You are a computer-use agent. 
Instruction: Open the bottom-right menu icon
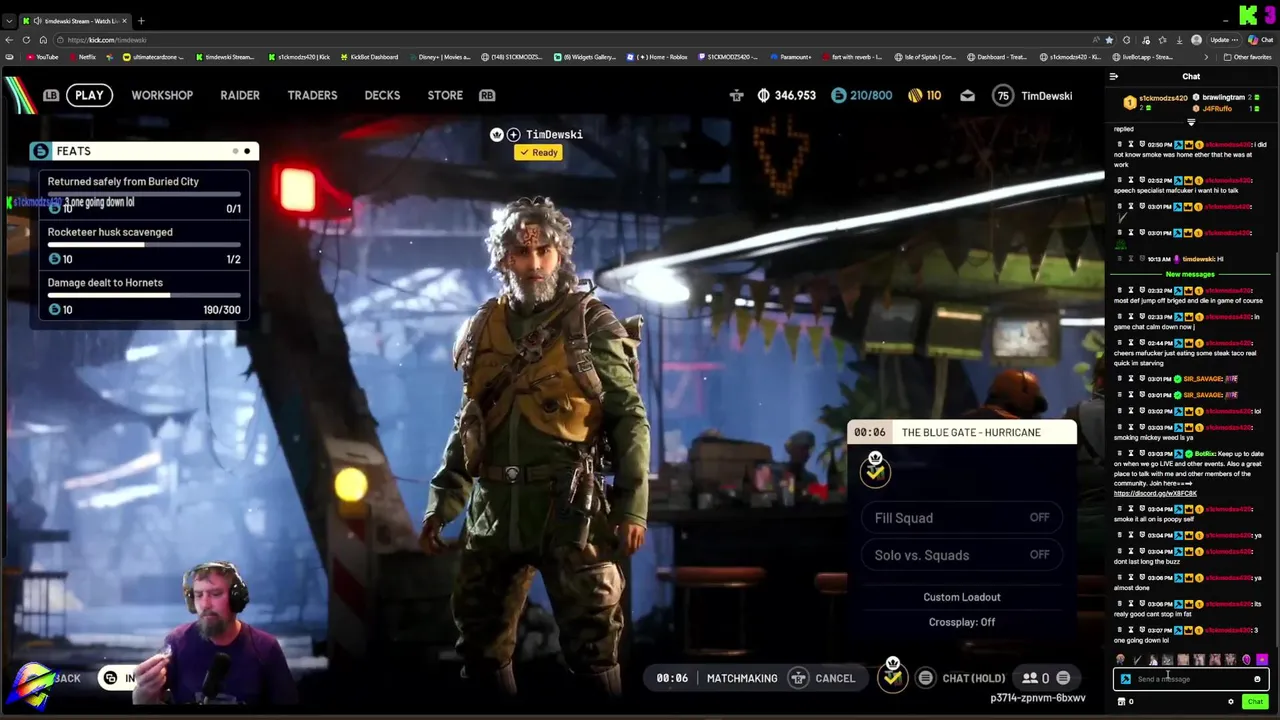point(1063,678)
